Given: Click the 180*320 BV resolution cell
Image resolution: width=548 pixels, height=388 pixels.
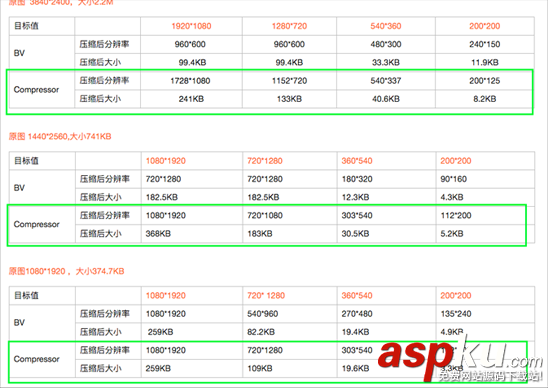Looking at the screenshot, I should (x=357, y=179).
